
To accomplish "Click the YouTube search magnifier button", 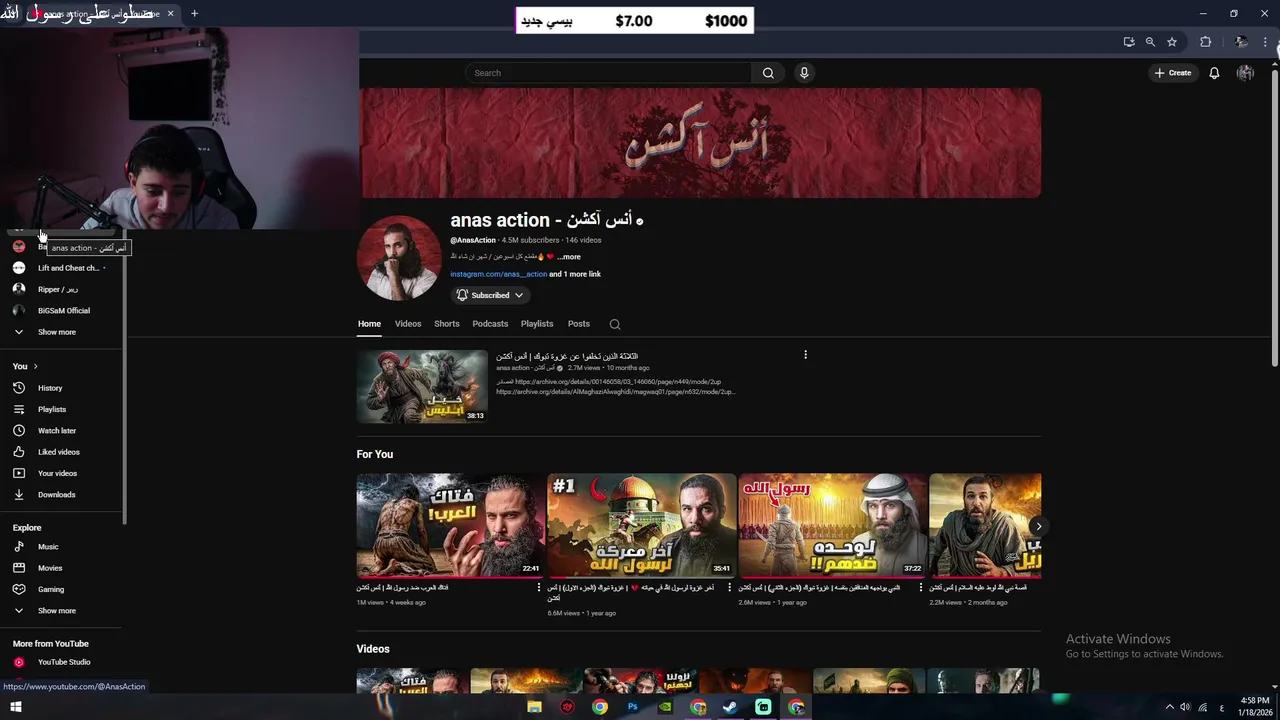I will 768,73.
